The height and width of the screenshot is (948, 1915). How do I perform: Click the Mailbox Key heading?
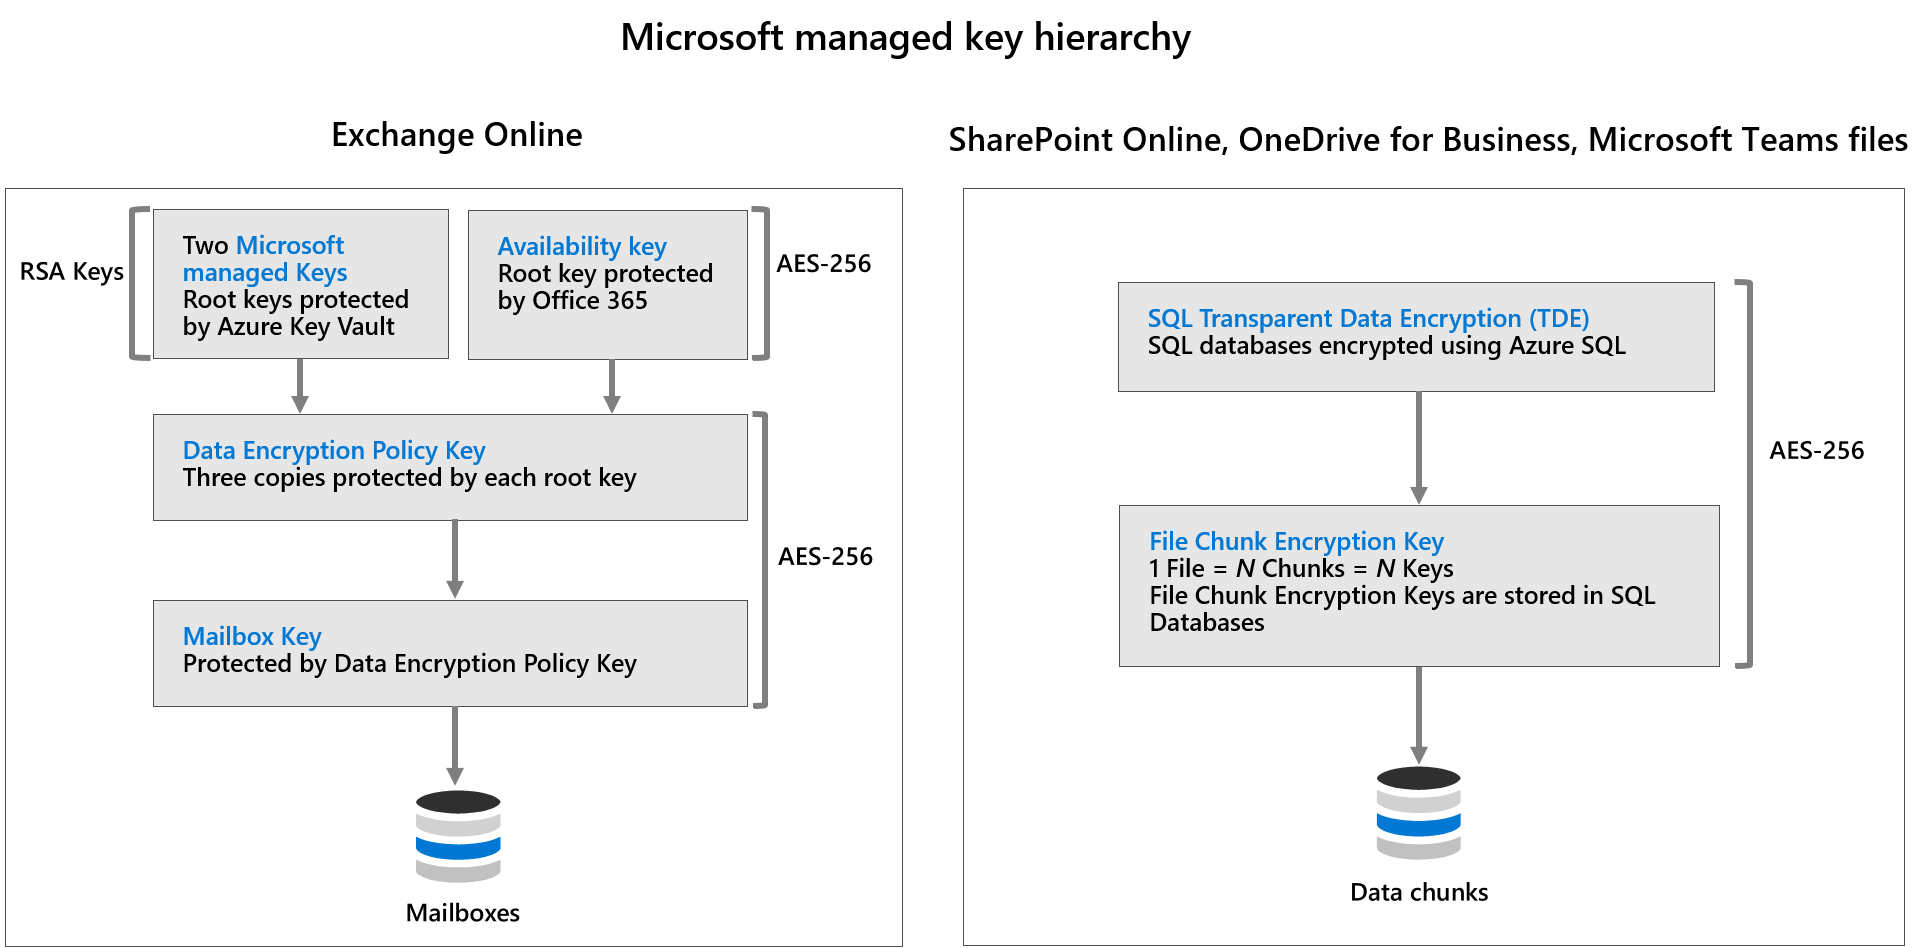point(252,636)
